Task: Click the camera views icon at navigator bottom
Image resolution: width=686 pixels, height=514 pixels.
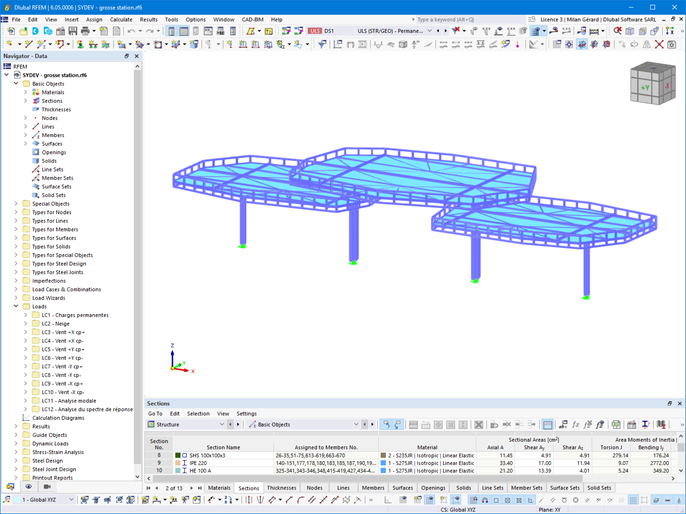Action: (x=47, y=486)
